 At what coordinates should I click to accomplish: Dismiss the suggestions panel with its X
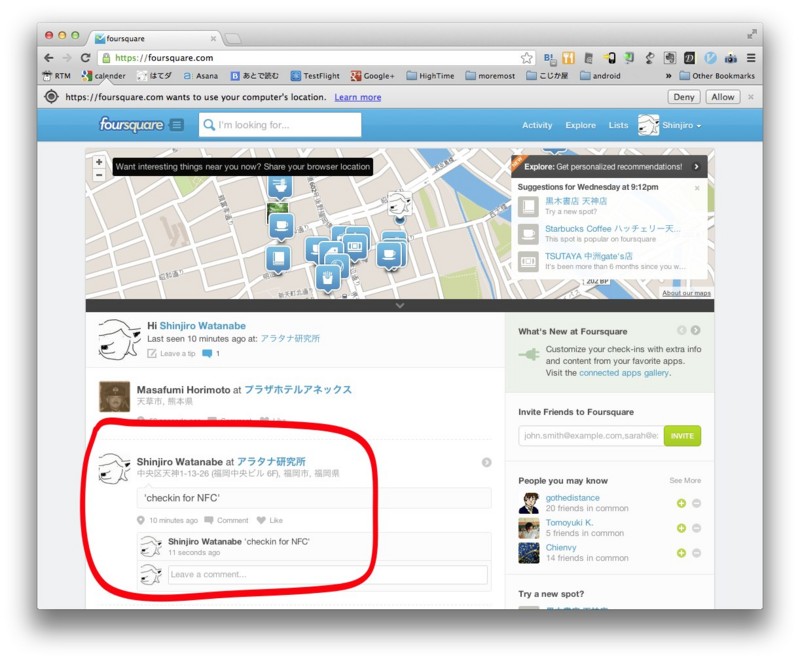[x=697, y=188]
